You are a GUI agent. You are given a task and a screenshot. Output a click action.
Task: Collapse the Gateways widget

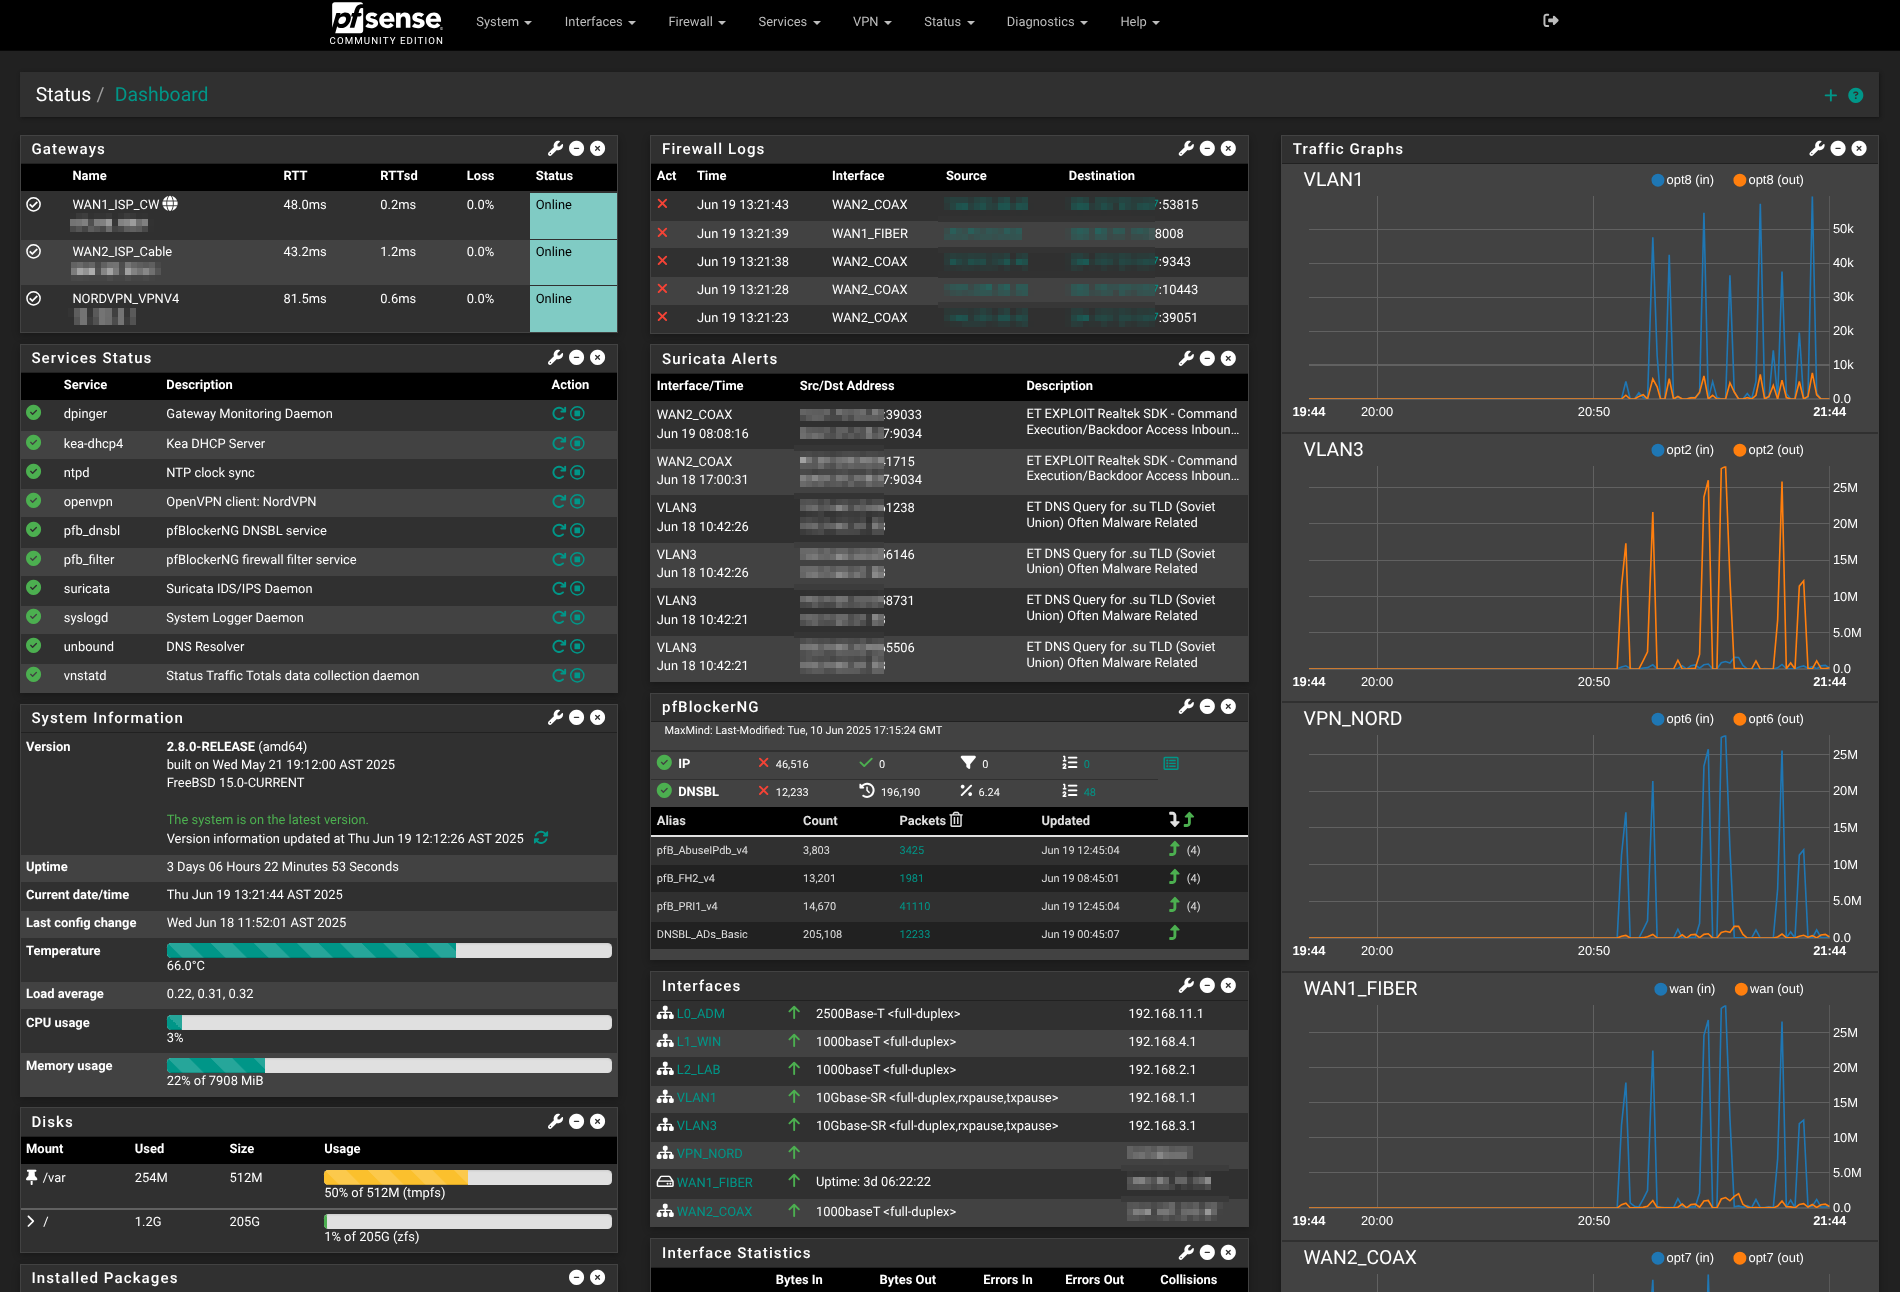[x=577, y=148]
